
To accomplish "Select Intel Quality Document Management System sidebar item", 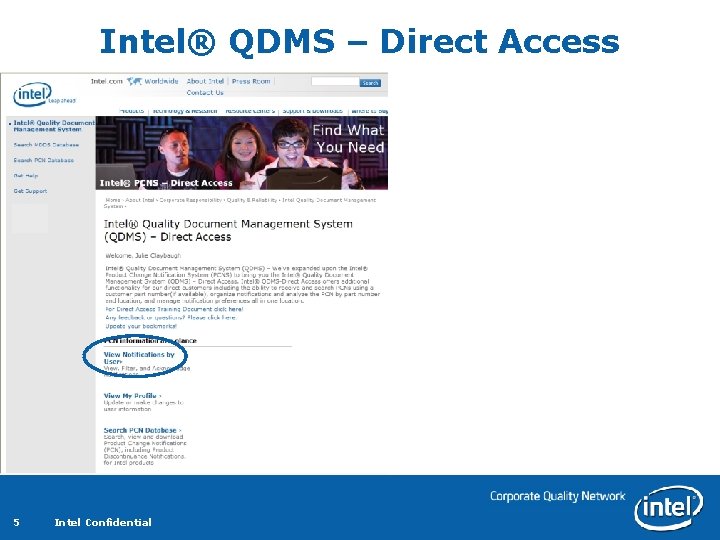I will (54, 126).
